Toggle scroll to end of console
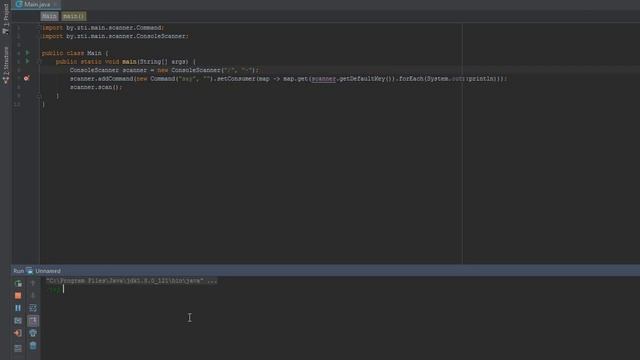Screen dimensions: 640x360 33,321
